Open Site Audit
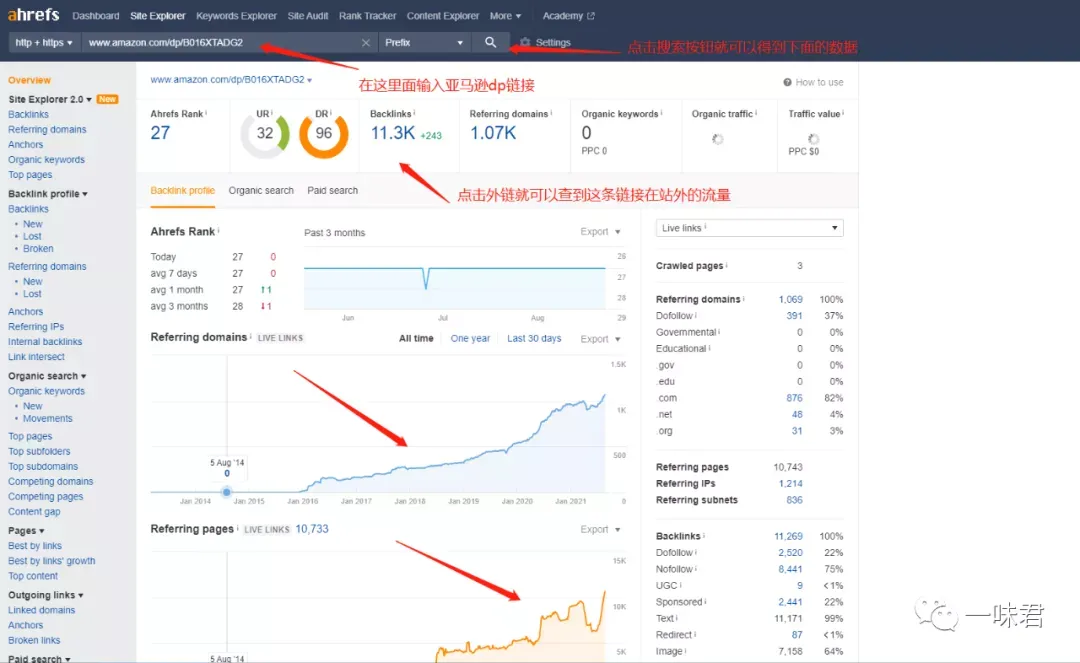Viewport: 1080px width, 663px height. [308, 16]
